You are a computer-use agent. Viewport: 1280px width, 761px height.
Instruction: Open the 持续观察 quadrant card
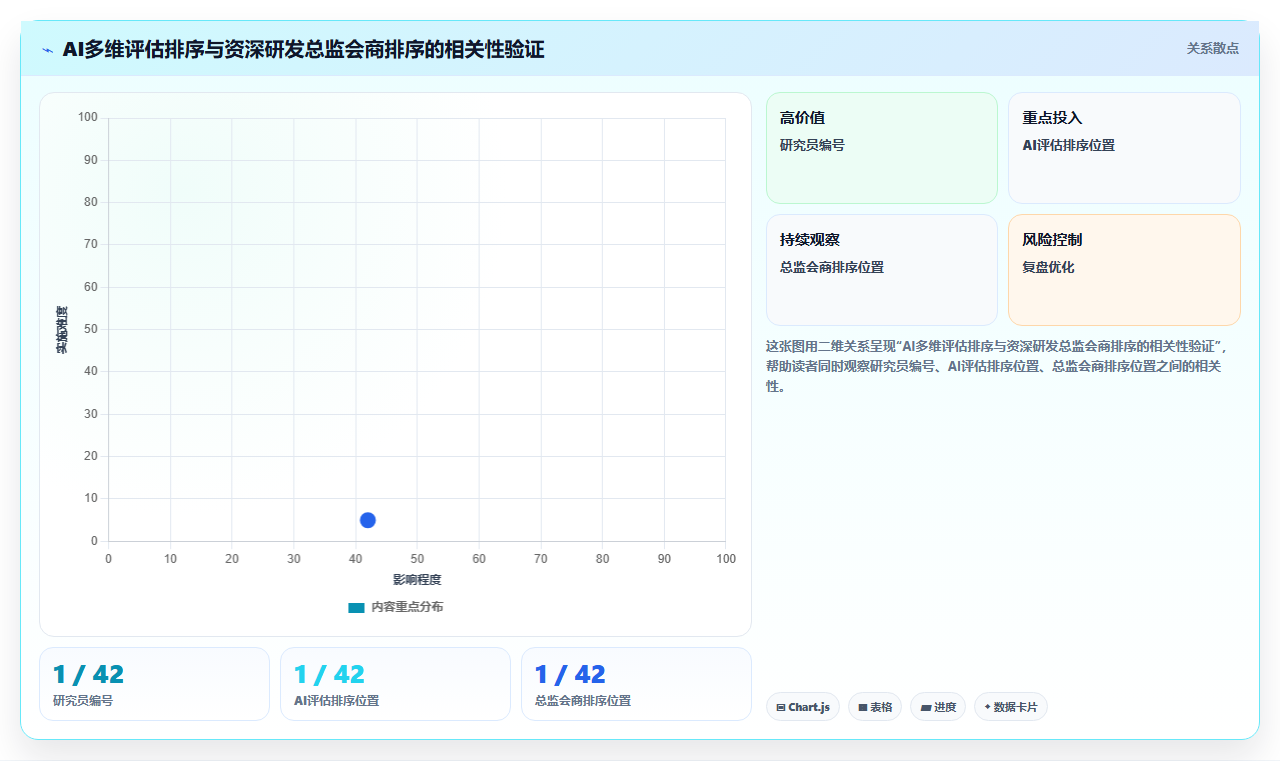(882, 270)
